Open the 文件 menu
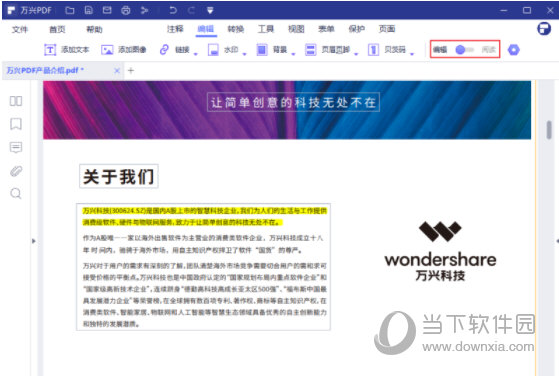This screenshot has height=376, width=559. pyautogui.click(x=20, y=29)
